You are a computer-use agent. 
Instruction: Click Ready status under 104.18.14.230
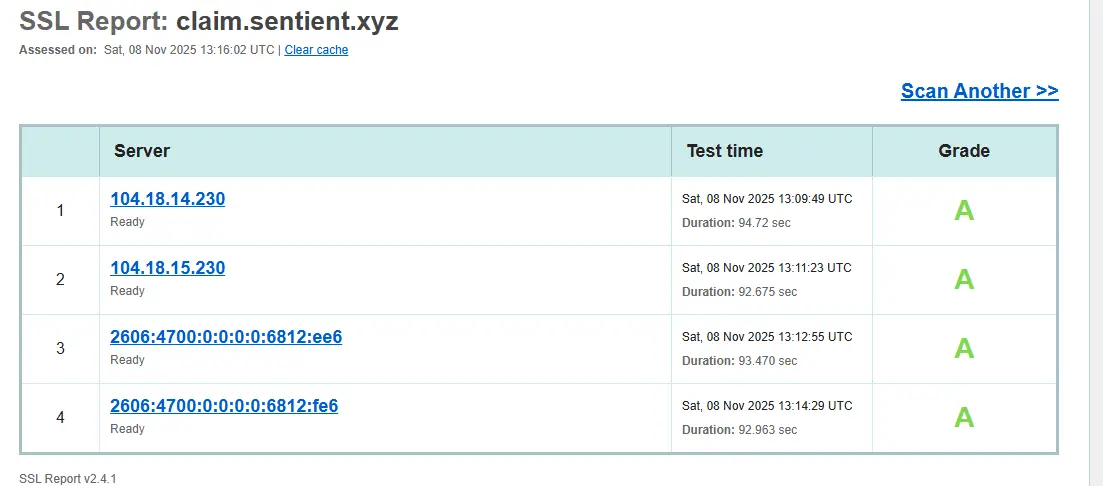(x=127, y=222)
